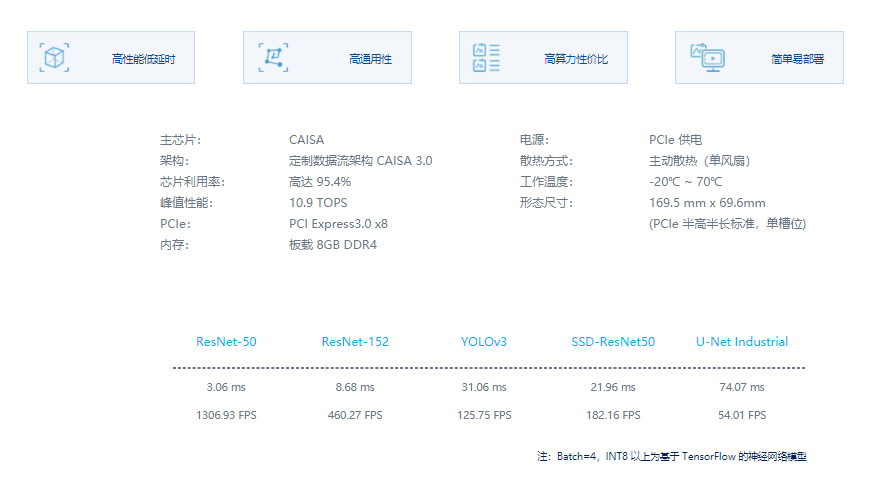Click the 3D cube icon
Viewport: 876px width, 491px height.
pyautogui.click(x=54, y=58)
